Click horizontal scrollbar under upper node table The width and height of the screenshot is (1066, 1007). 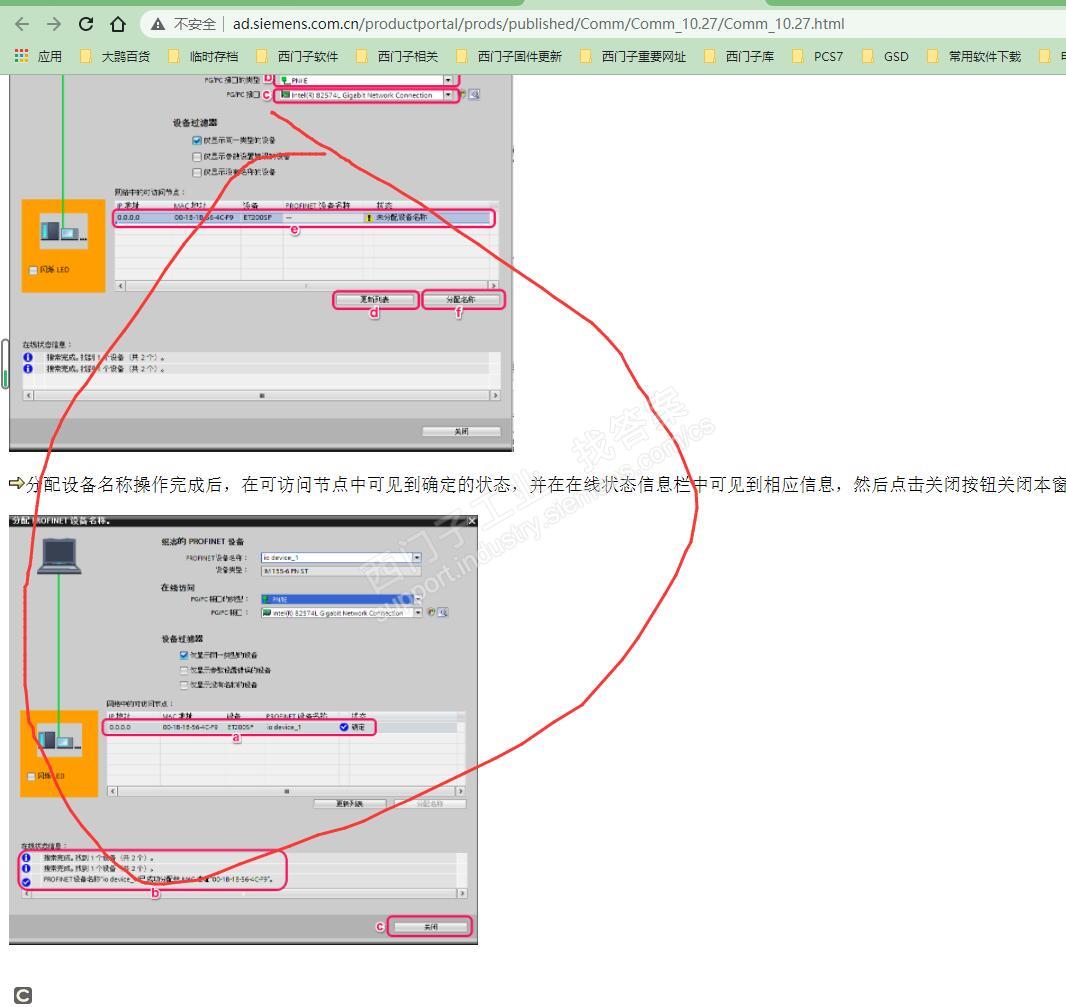click(306, 286)
